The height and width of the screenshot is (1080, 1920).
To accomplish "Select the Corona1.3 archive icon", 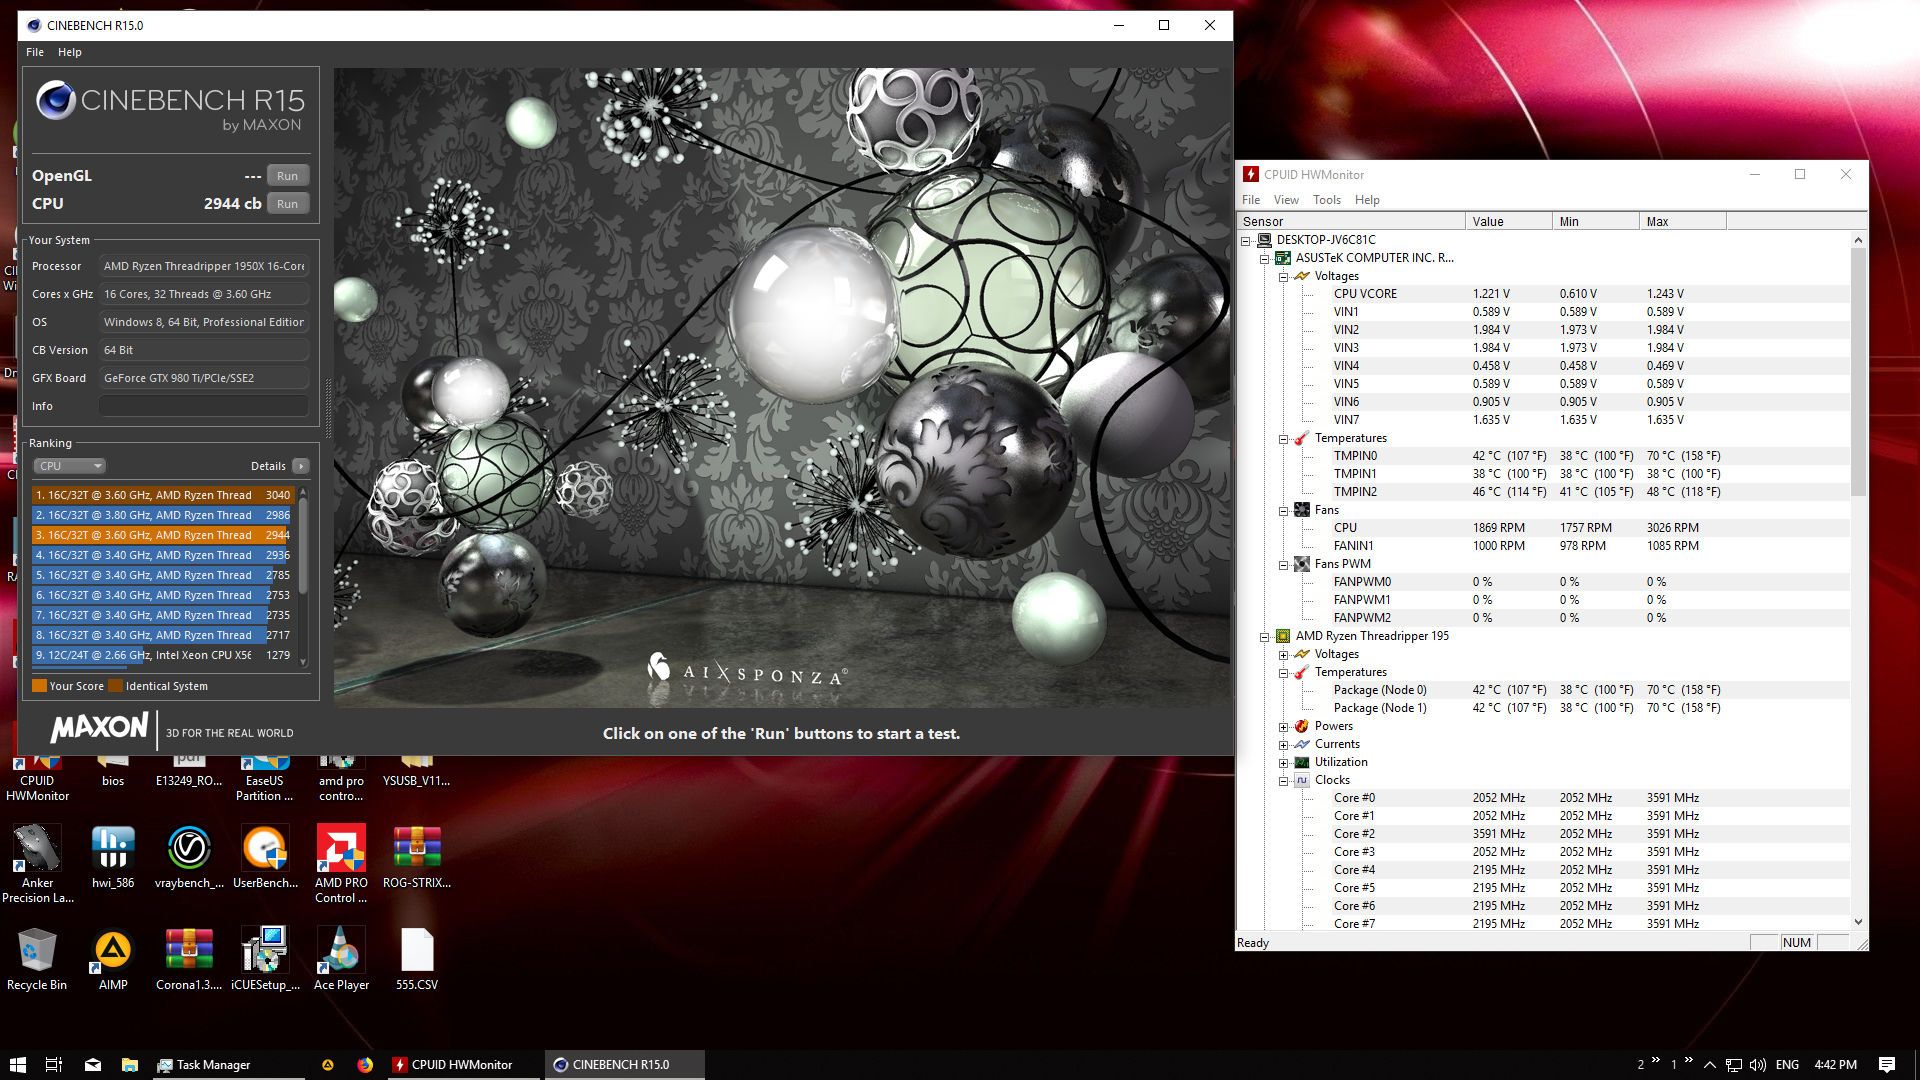I will point(189,959).
